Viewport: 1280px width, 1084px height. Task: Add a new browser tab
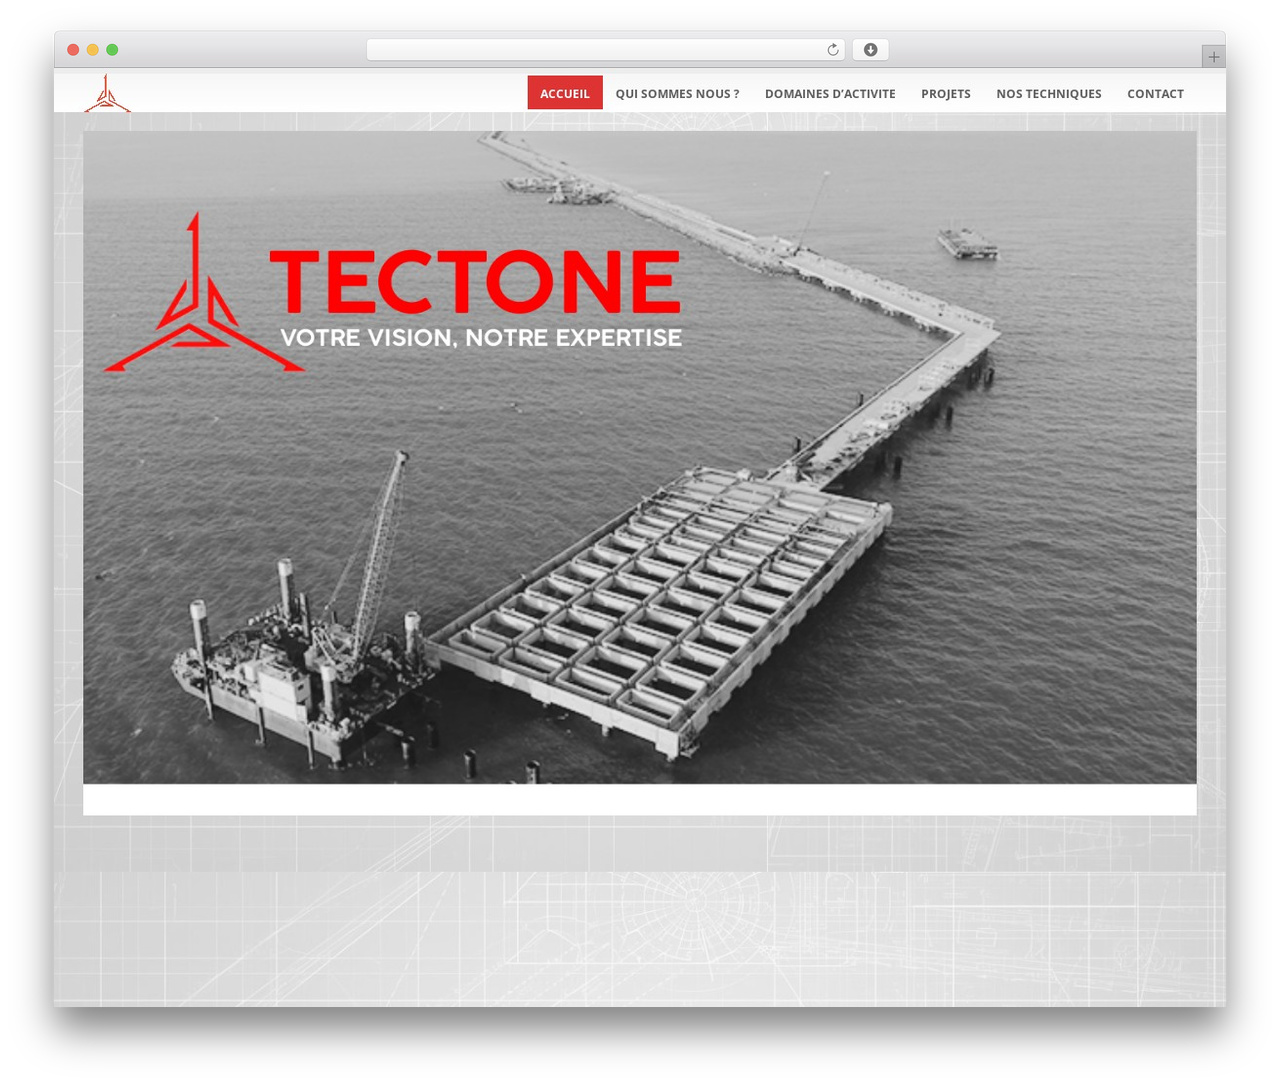point(1213,57)
